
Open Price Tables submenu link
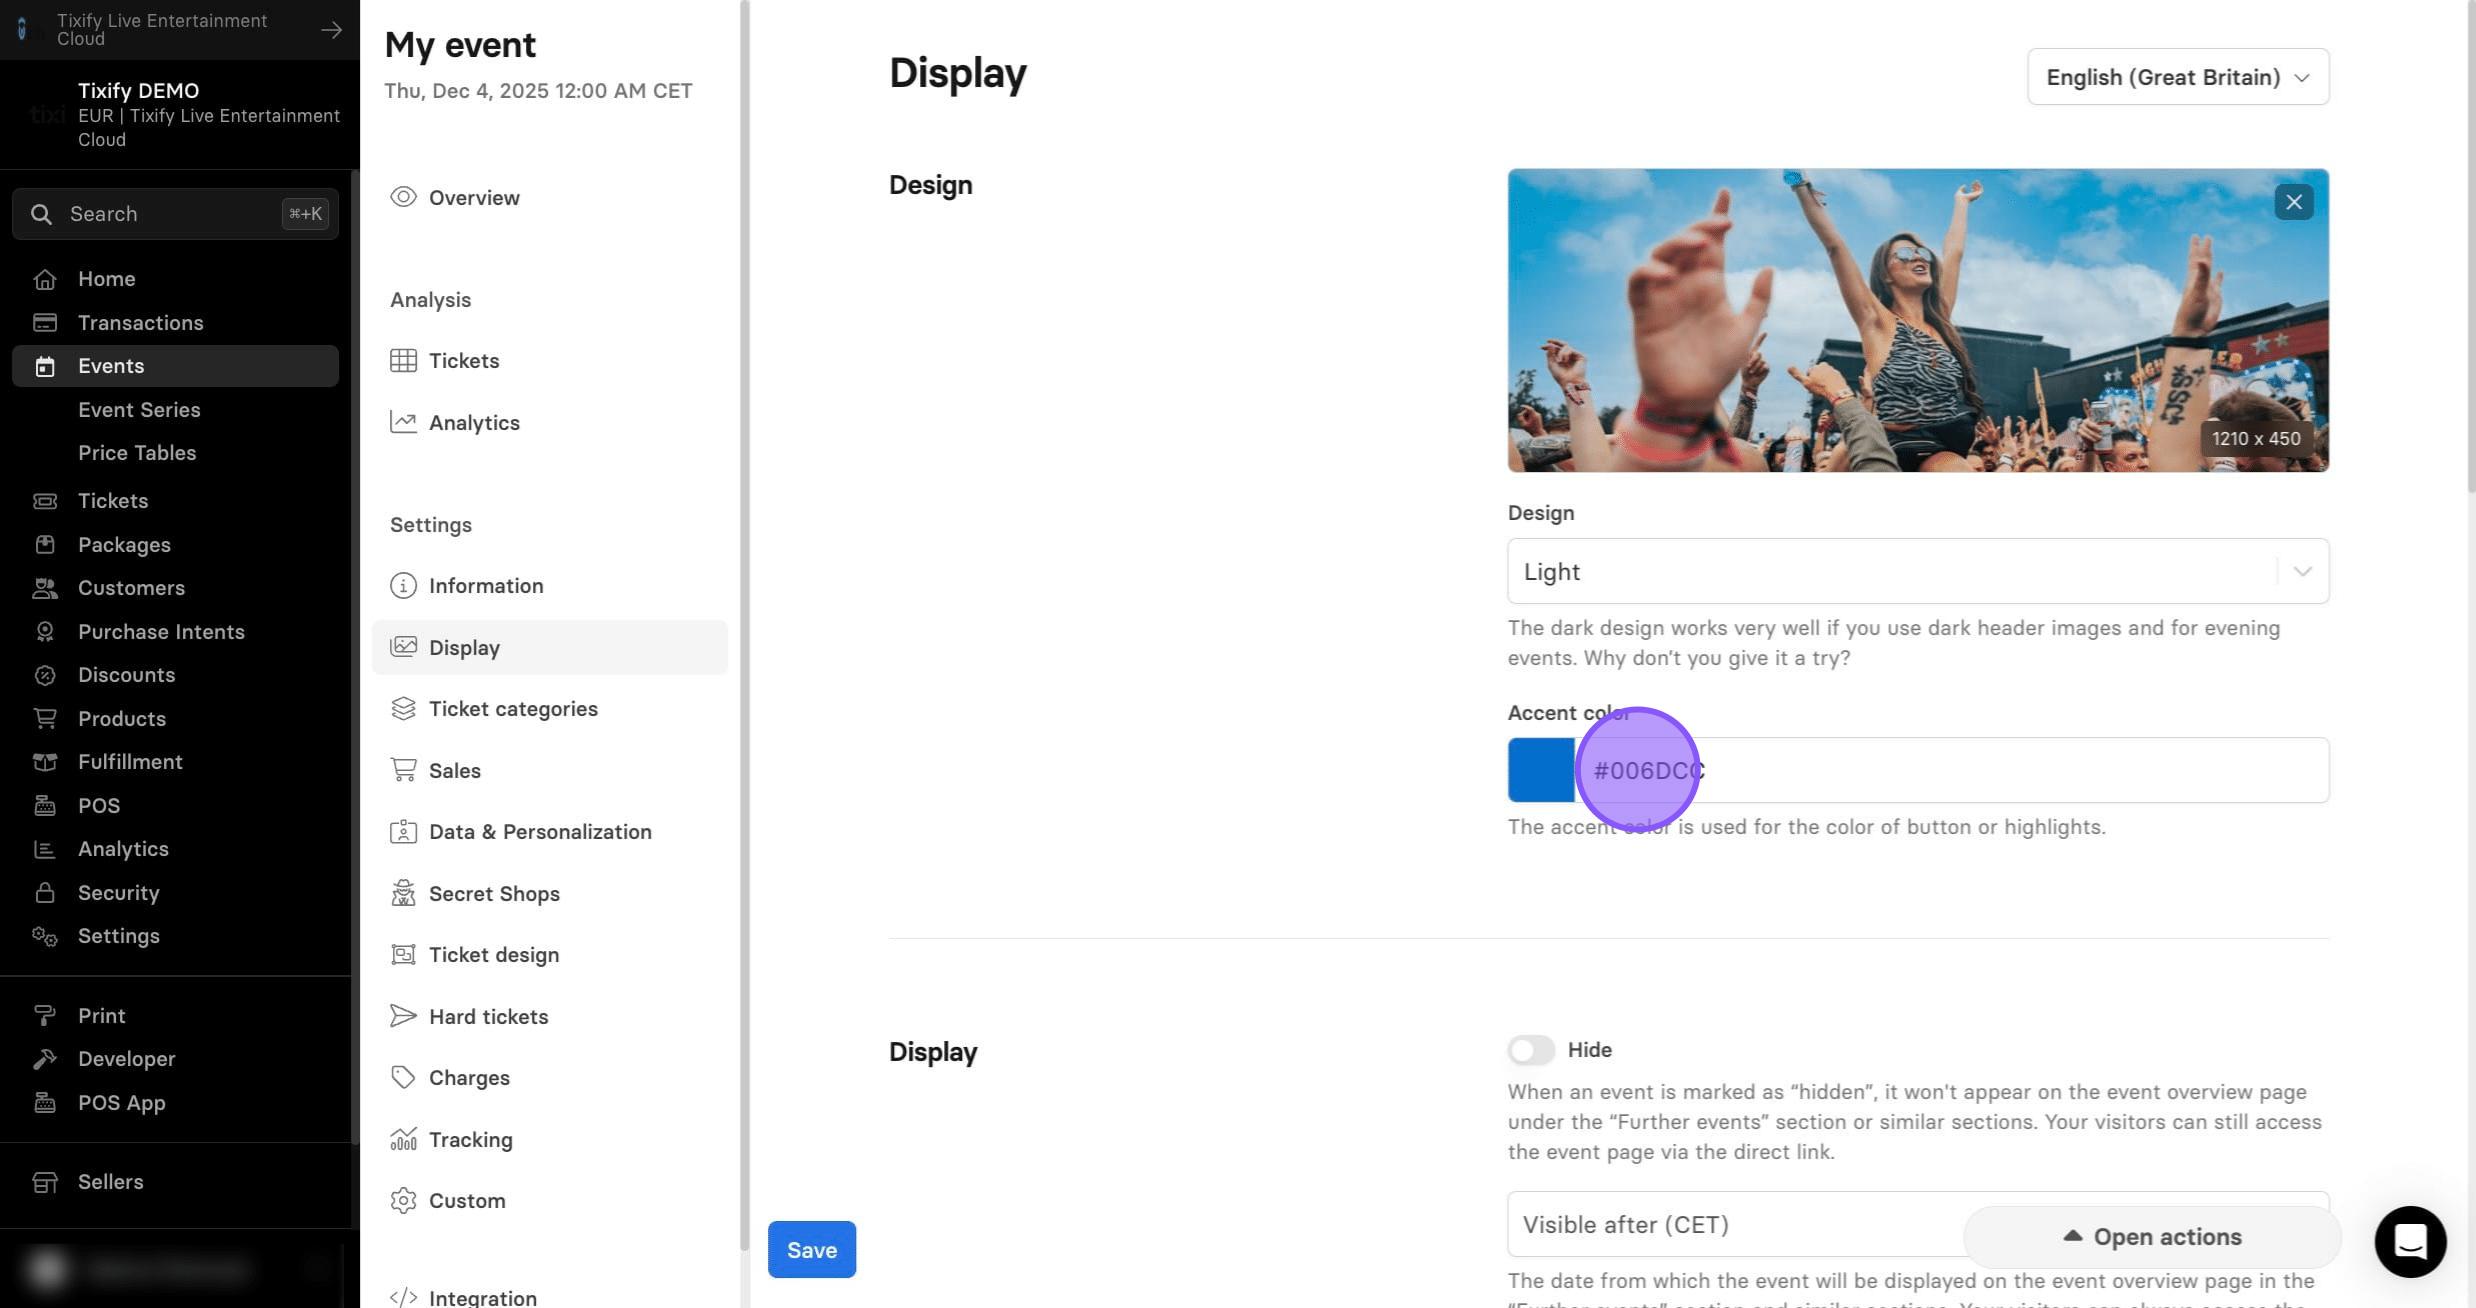click(137, 453)
